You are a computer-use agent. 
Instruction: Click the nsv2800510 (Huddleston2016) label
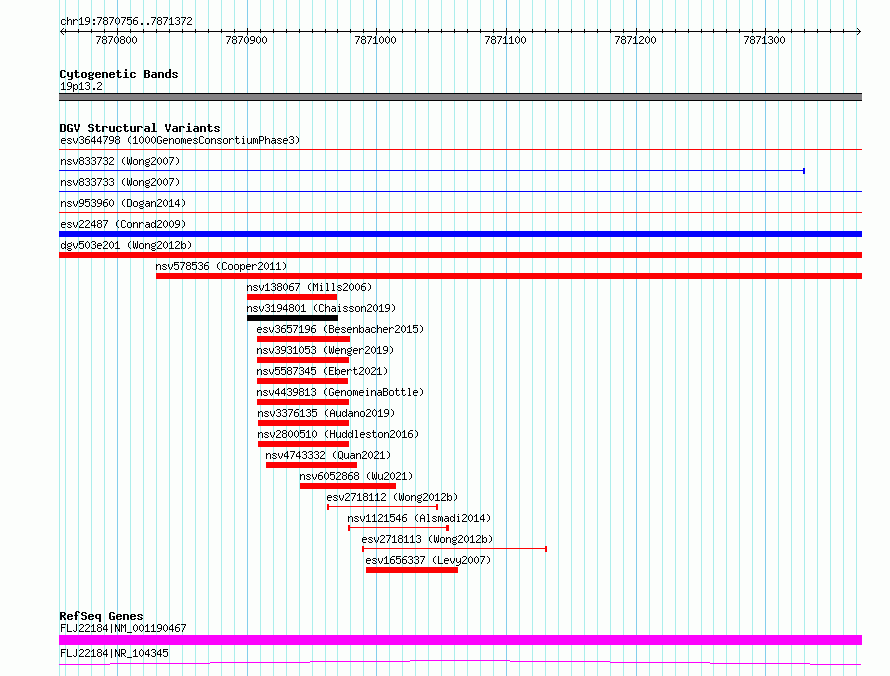tap(338, 434)
